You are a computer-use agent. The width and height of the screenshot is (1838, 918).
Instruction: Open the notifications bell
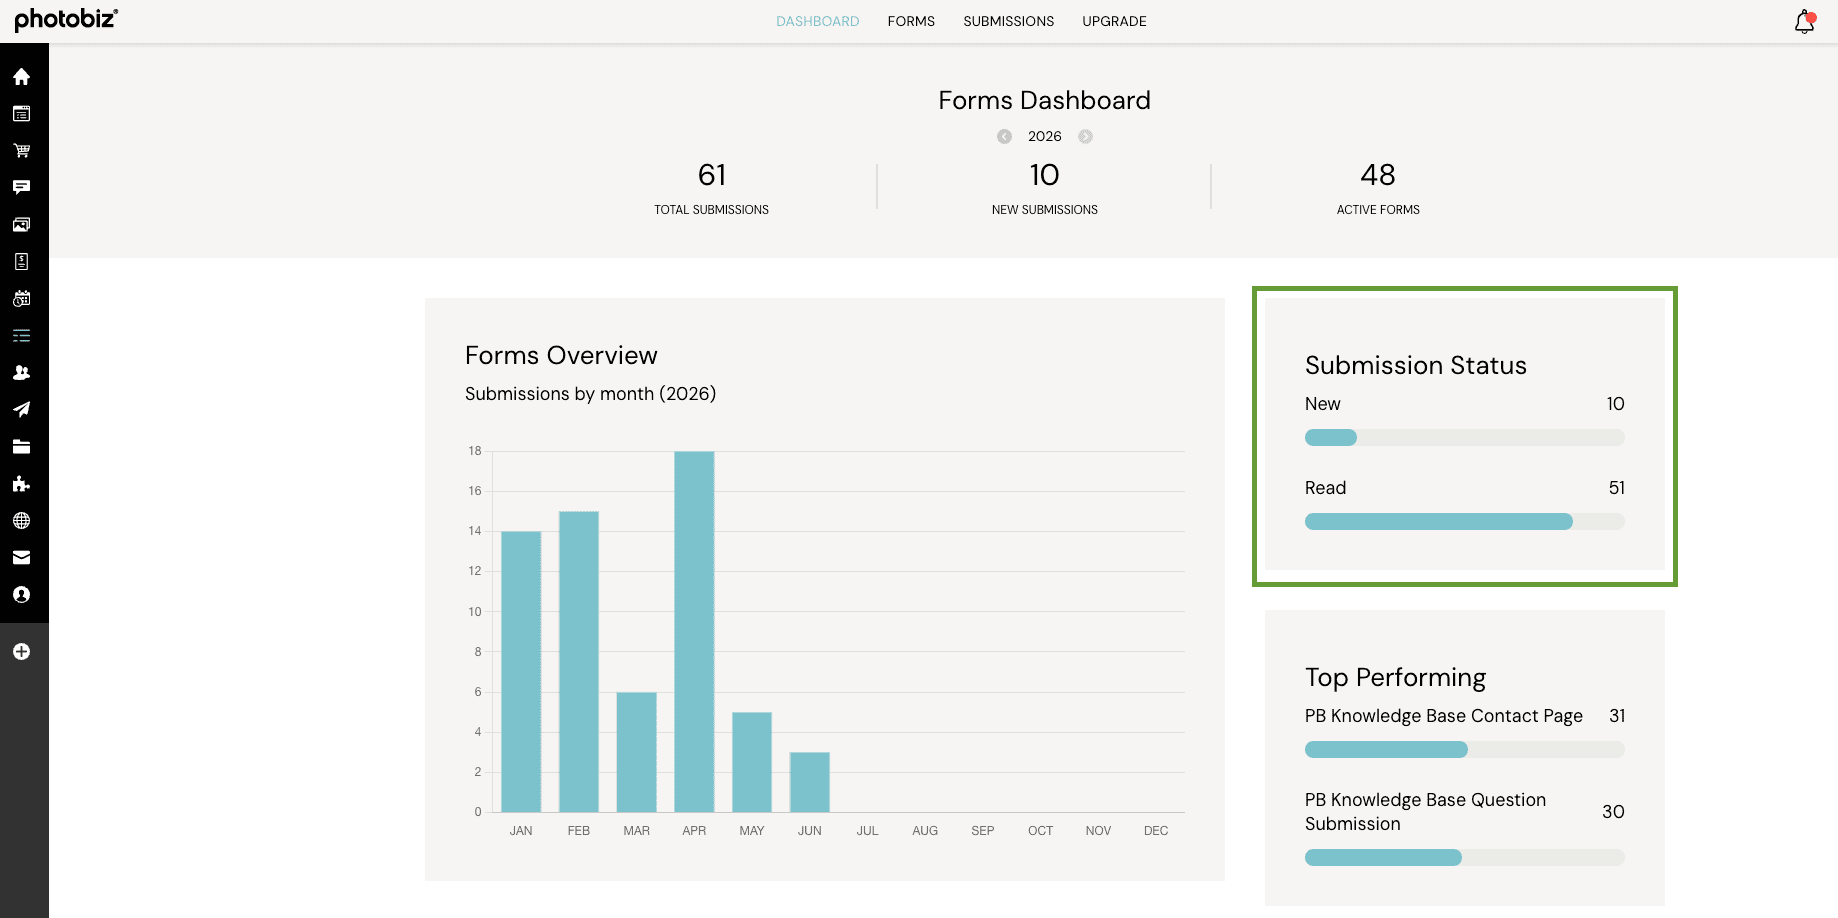pyautogui.click(x=1804, y=22)
